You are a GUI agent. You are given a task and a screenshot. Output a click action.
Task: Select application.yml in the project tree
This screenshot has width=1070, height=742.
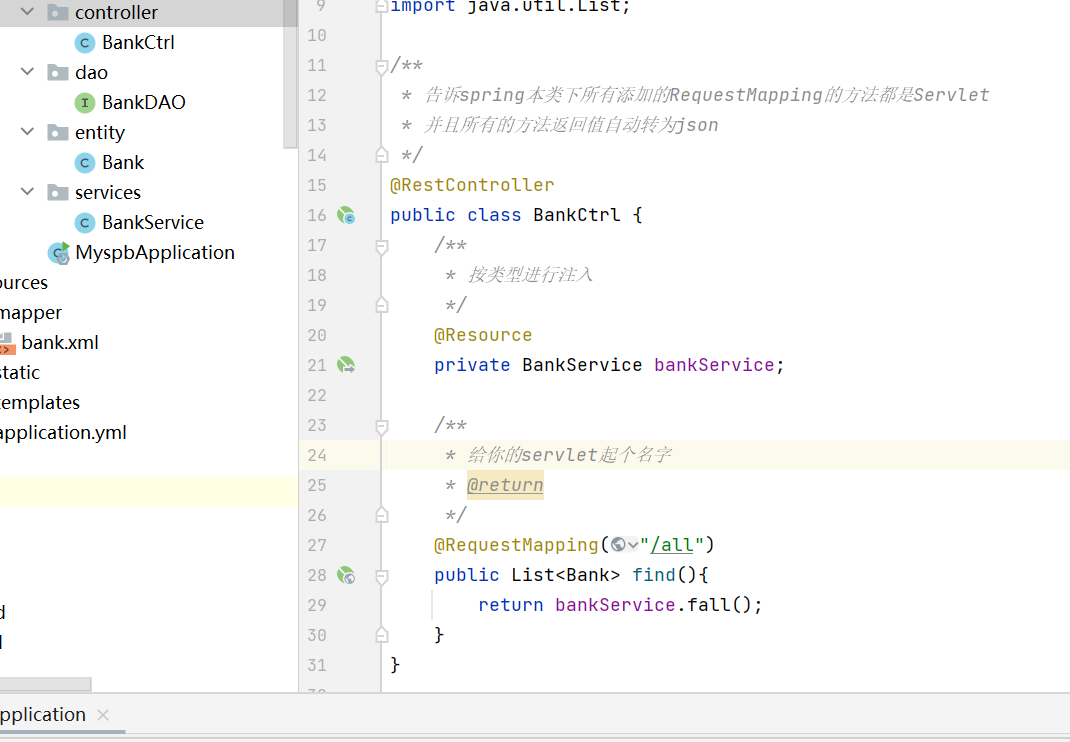(63, 433)
